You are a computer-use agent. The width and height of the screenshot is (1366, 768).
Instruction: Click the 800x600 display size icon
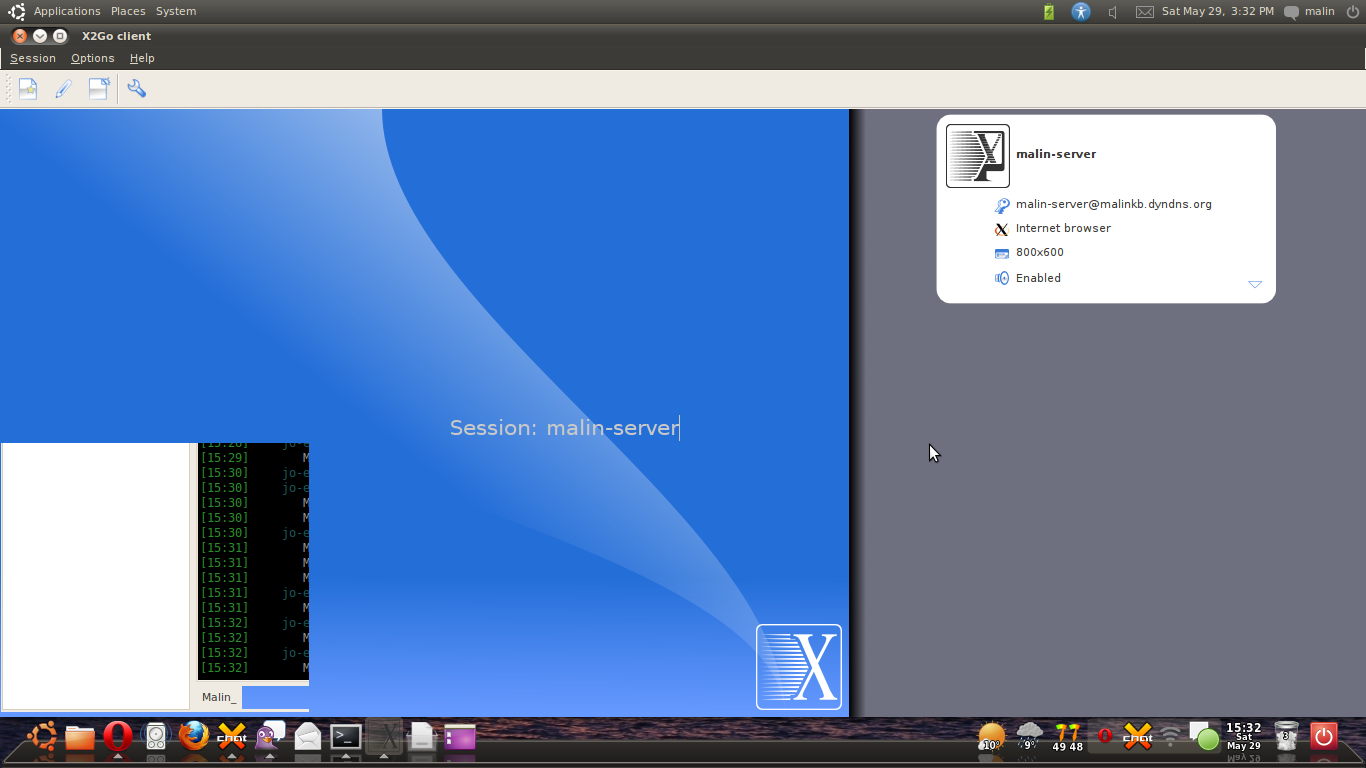click(1001, 253)
